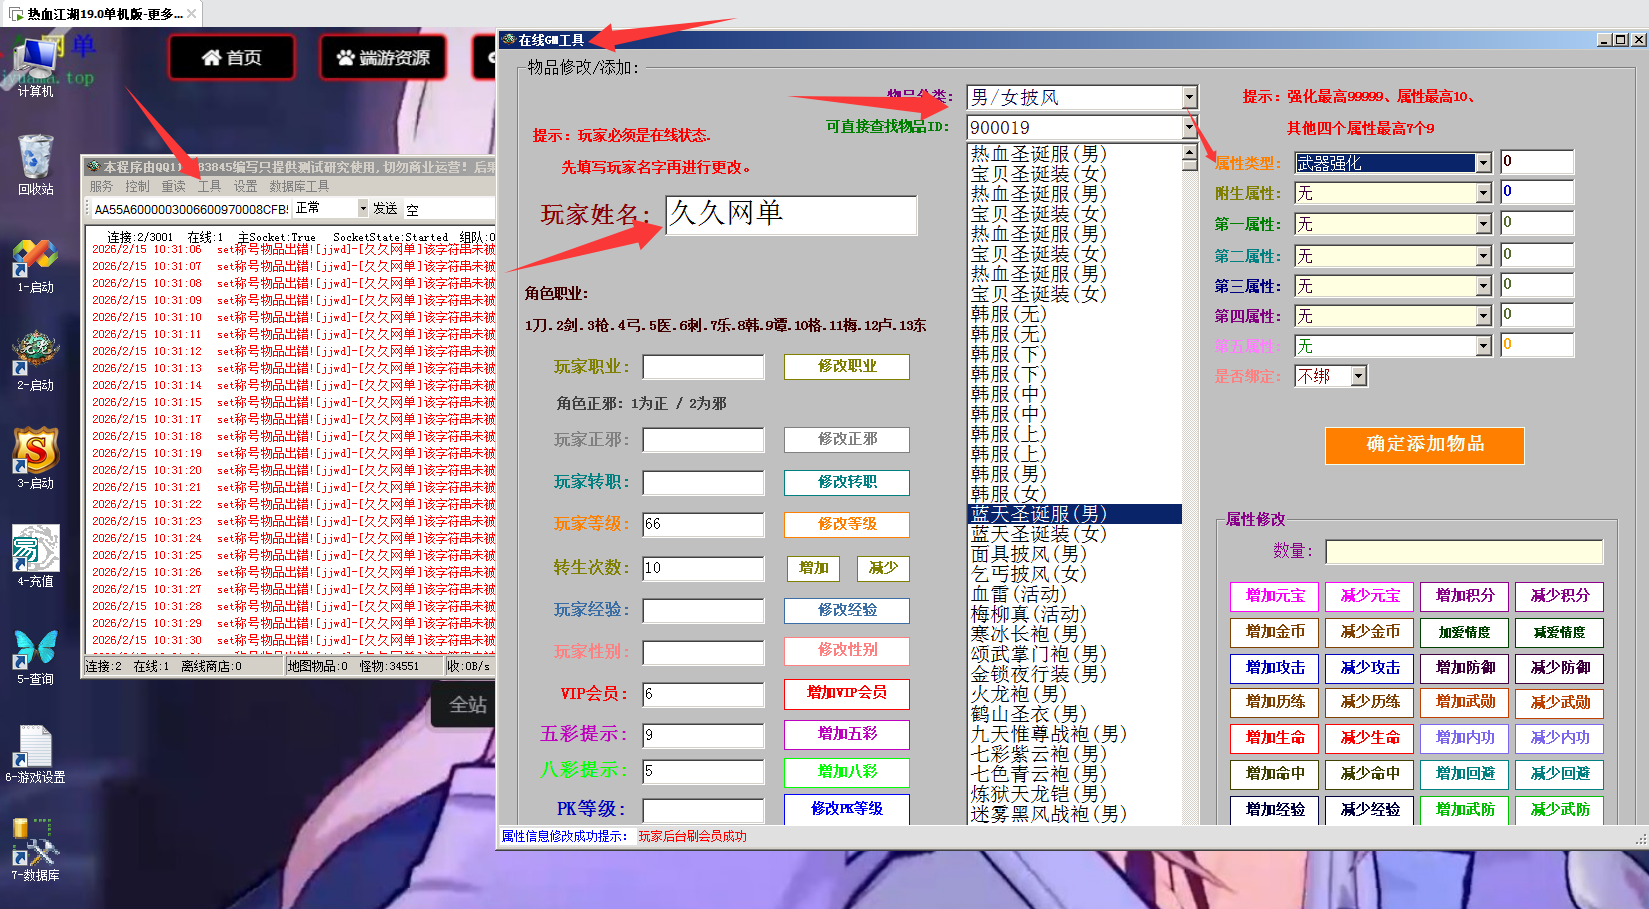Viewport: 1649px width, 909px height.
Task: Open the 回收站 recycle bin desktop icon
Action: 35,160
